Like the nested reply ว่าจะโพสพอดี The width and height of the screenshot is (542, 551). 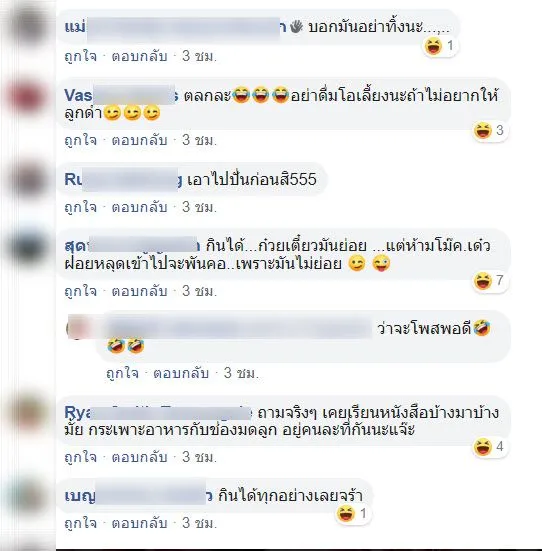click(122, 373)
